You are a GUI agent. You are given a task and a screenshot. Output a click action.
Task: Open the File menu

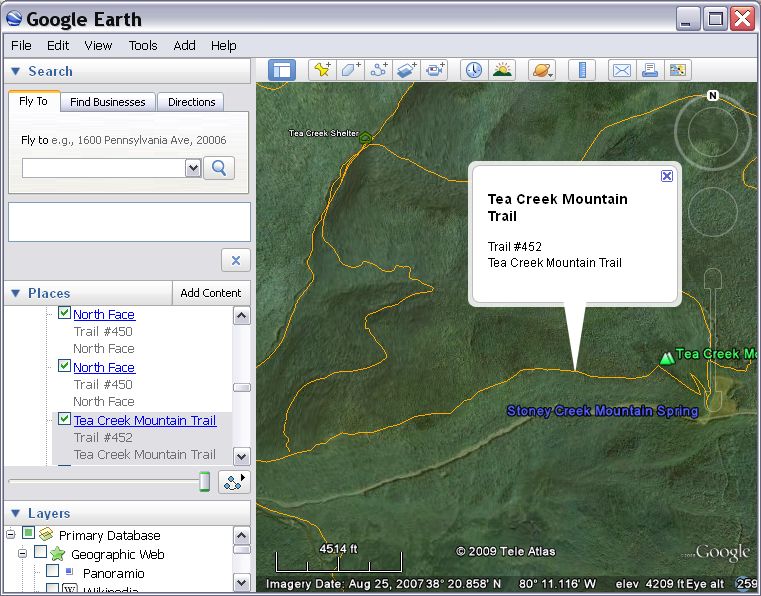pos(21,46)
